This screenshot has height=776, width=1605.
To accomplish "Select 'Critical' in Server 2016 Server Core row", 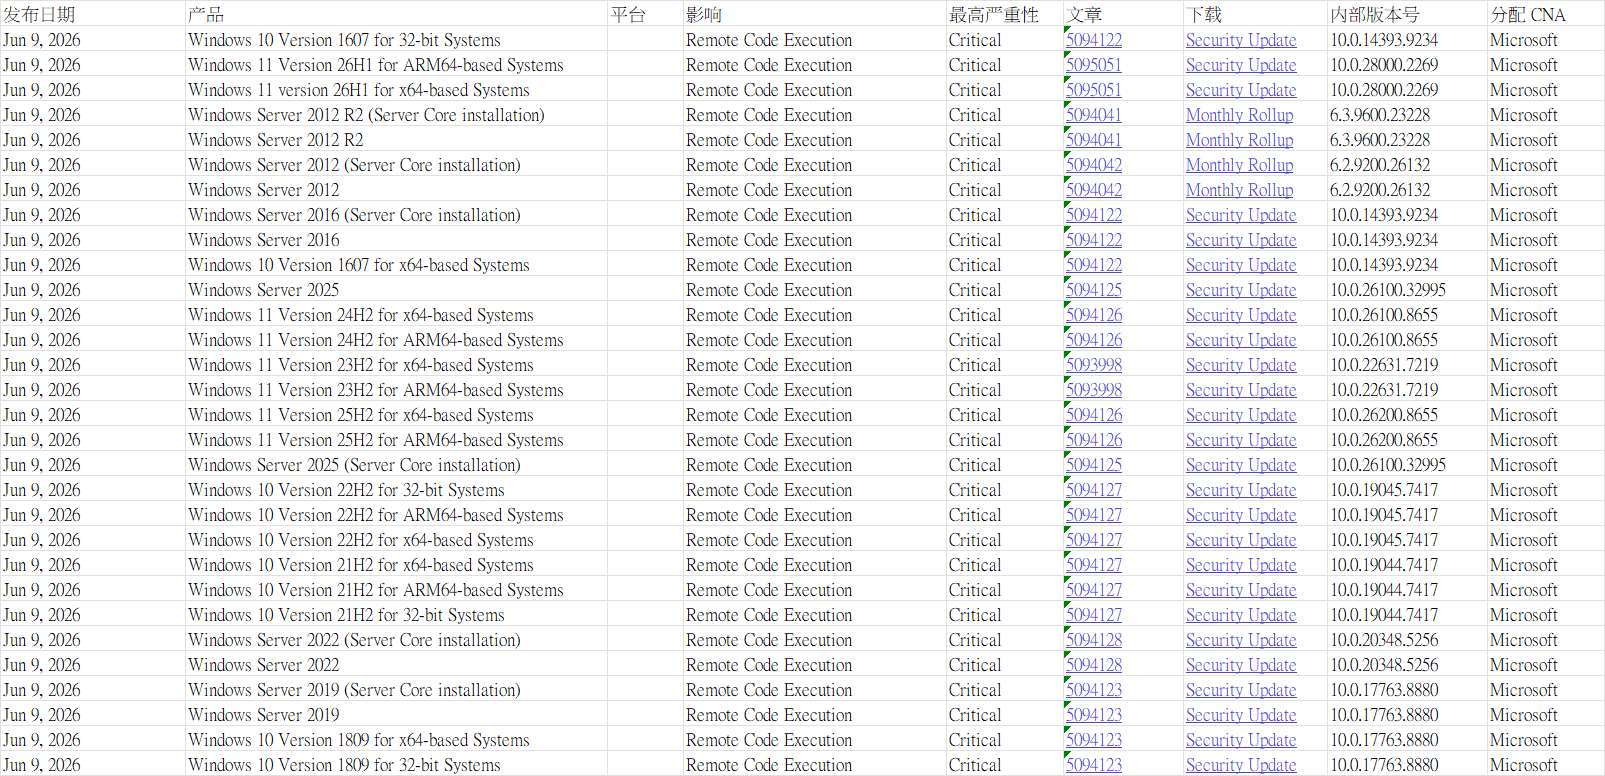I will [x=1004, y=215].
